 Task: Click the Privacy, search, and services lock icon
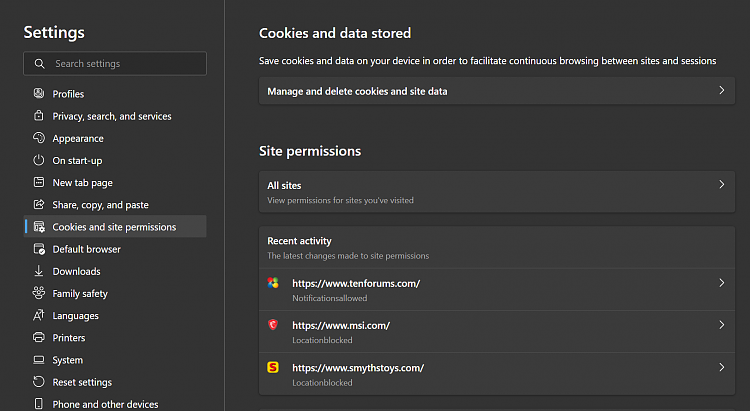coord(39,115)
